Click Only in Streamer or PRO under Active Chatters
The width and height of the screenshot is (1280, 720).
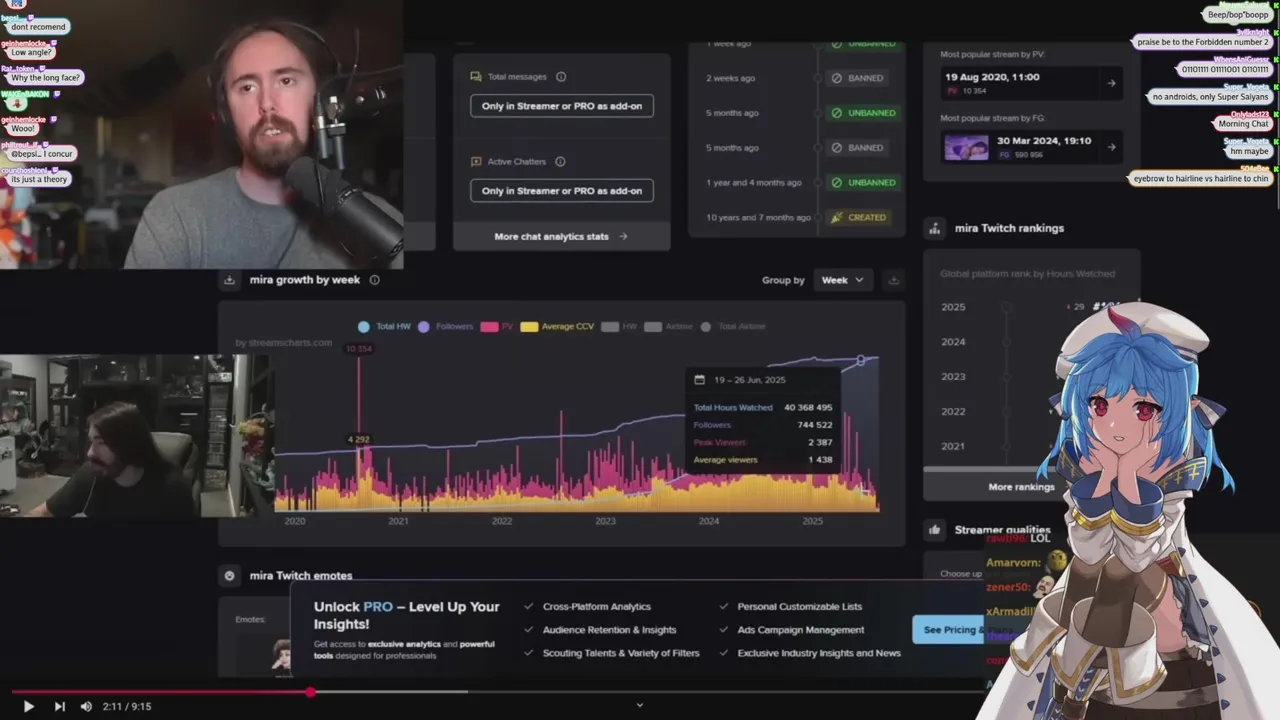coord(562,190)
